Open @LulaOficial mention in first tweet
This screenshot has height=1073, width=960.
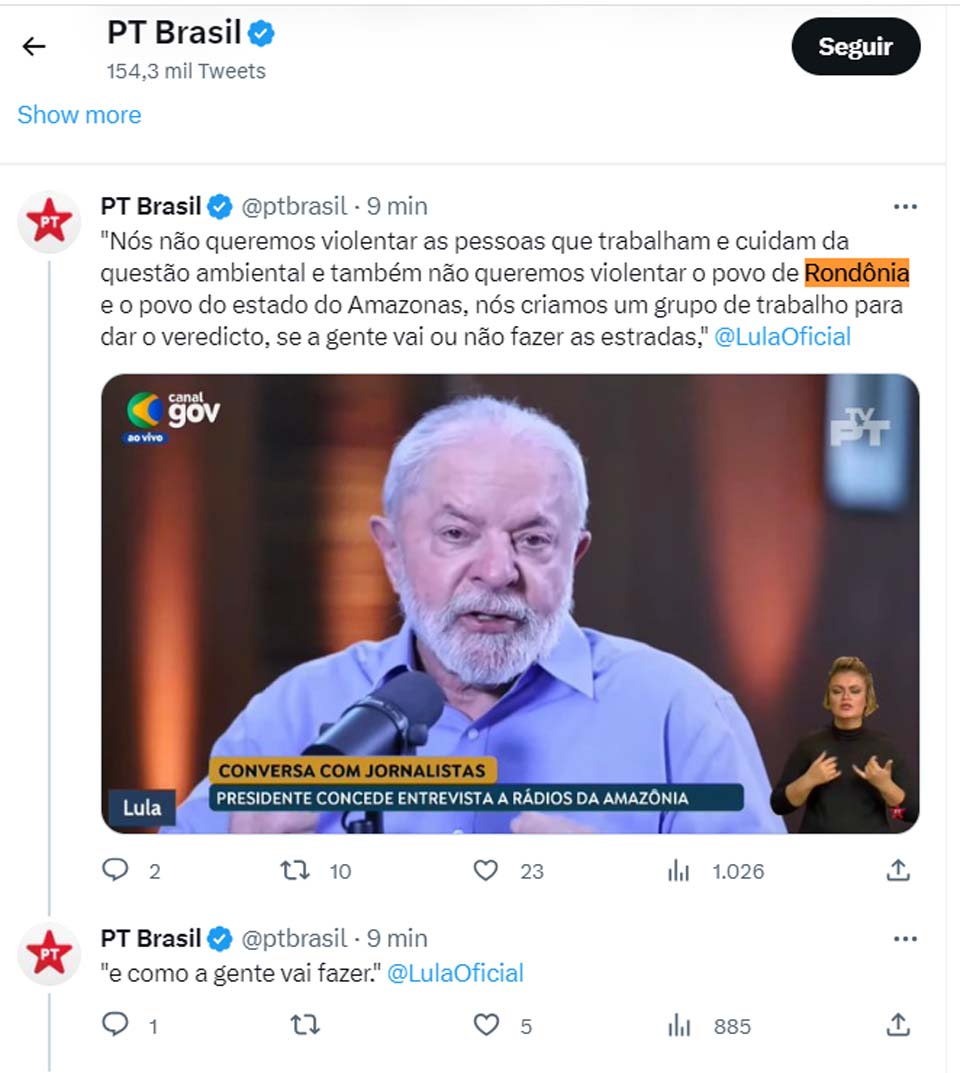[782, 337]
